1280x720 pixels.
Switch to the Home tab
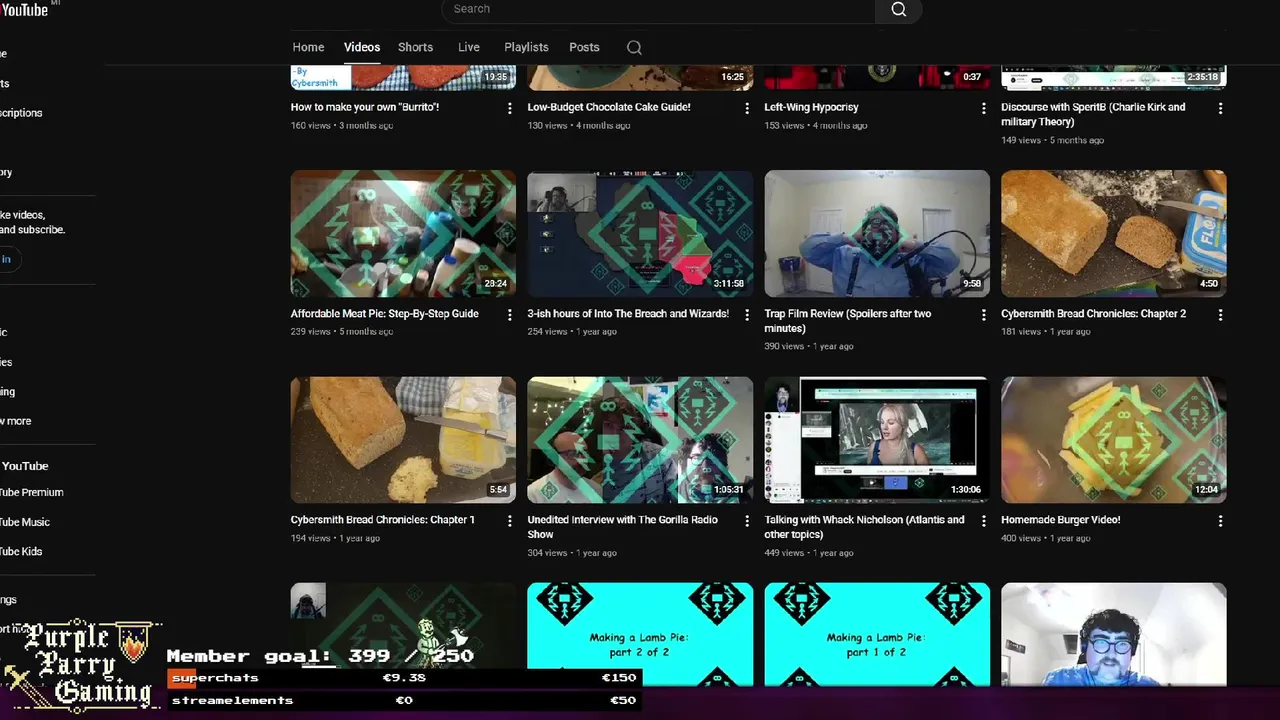308,47
